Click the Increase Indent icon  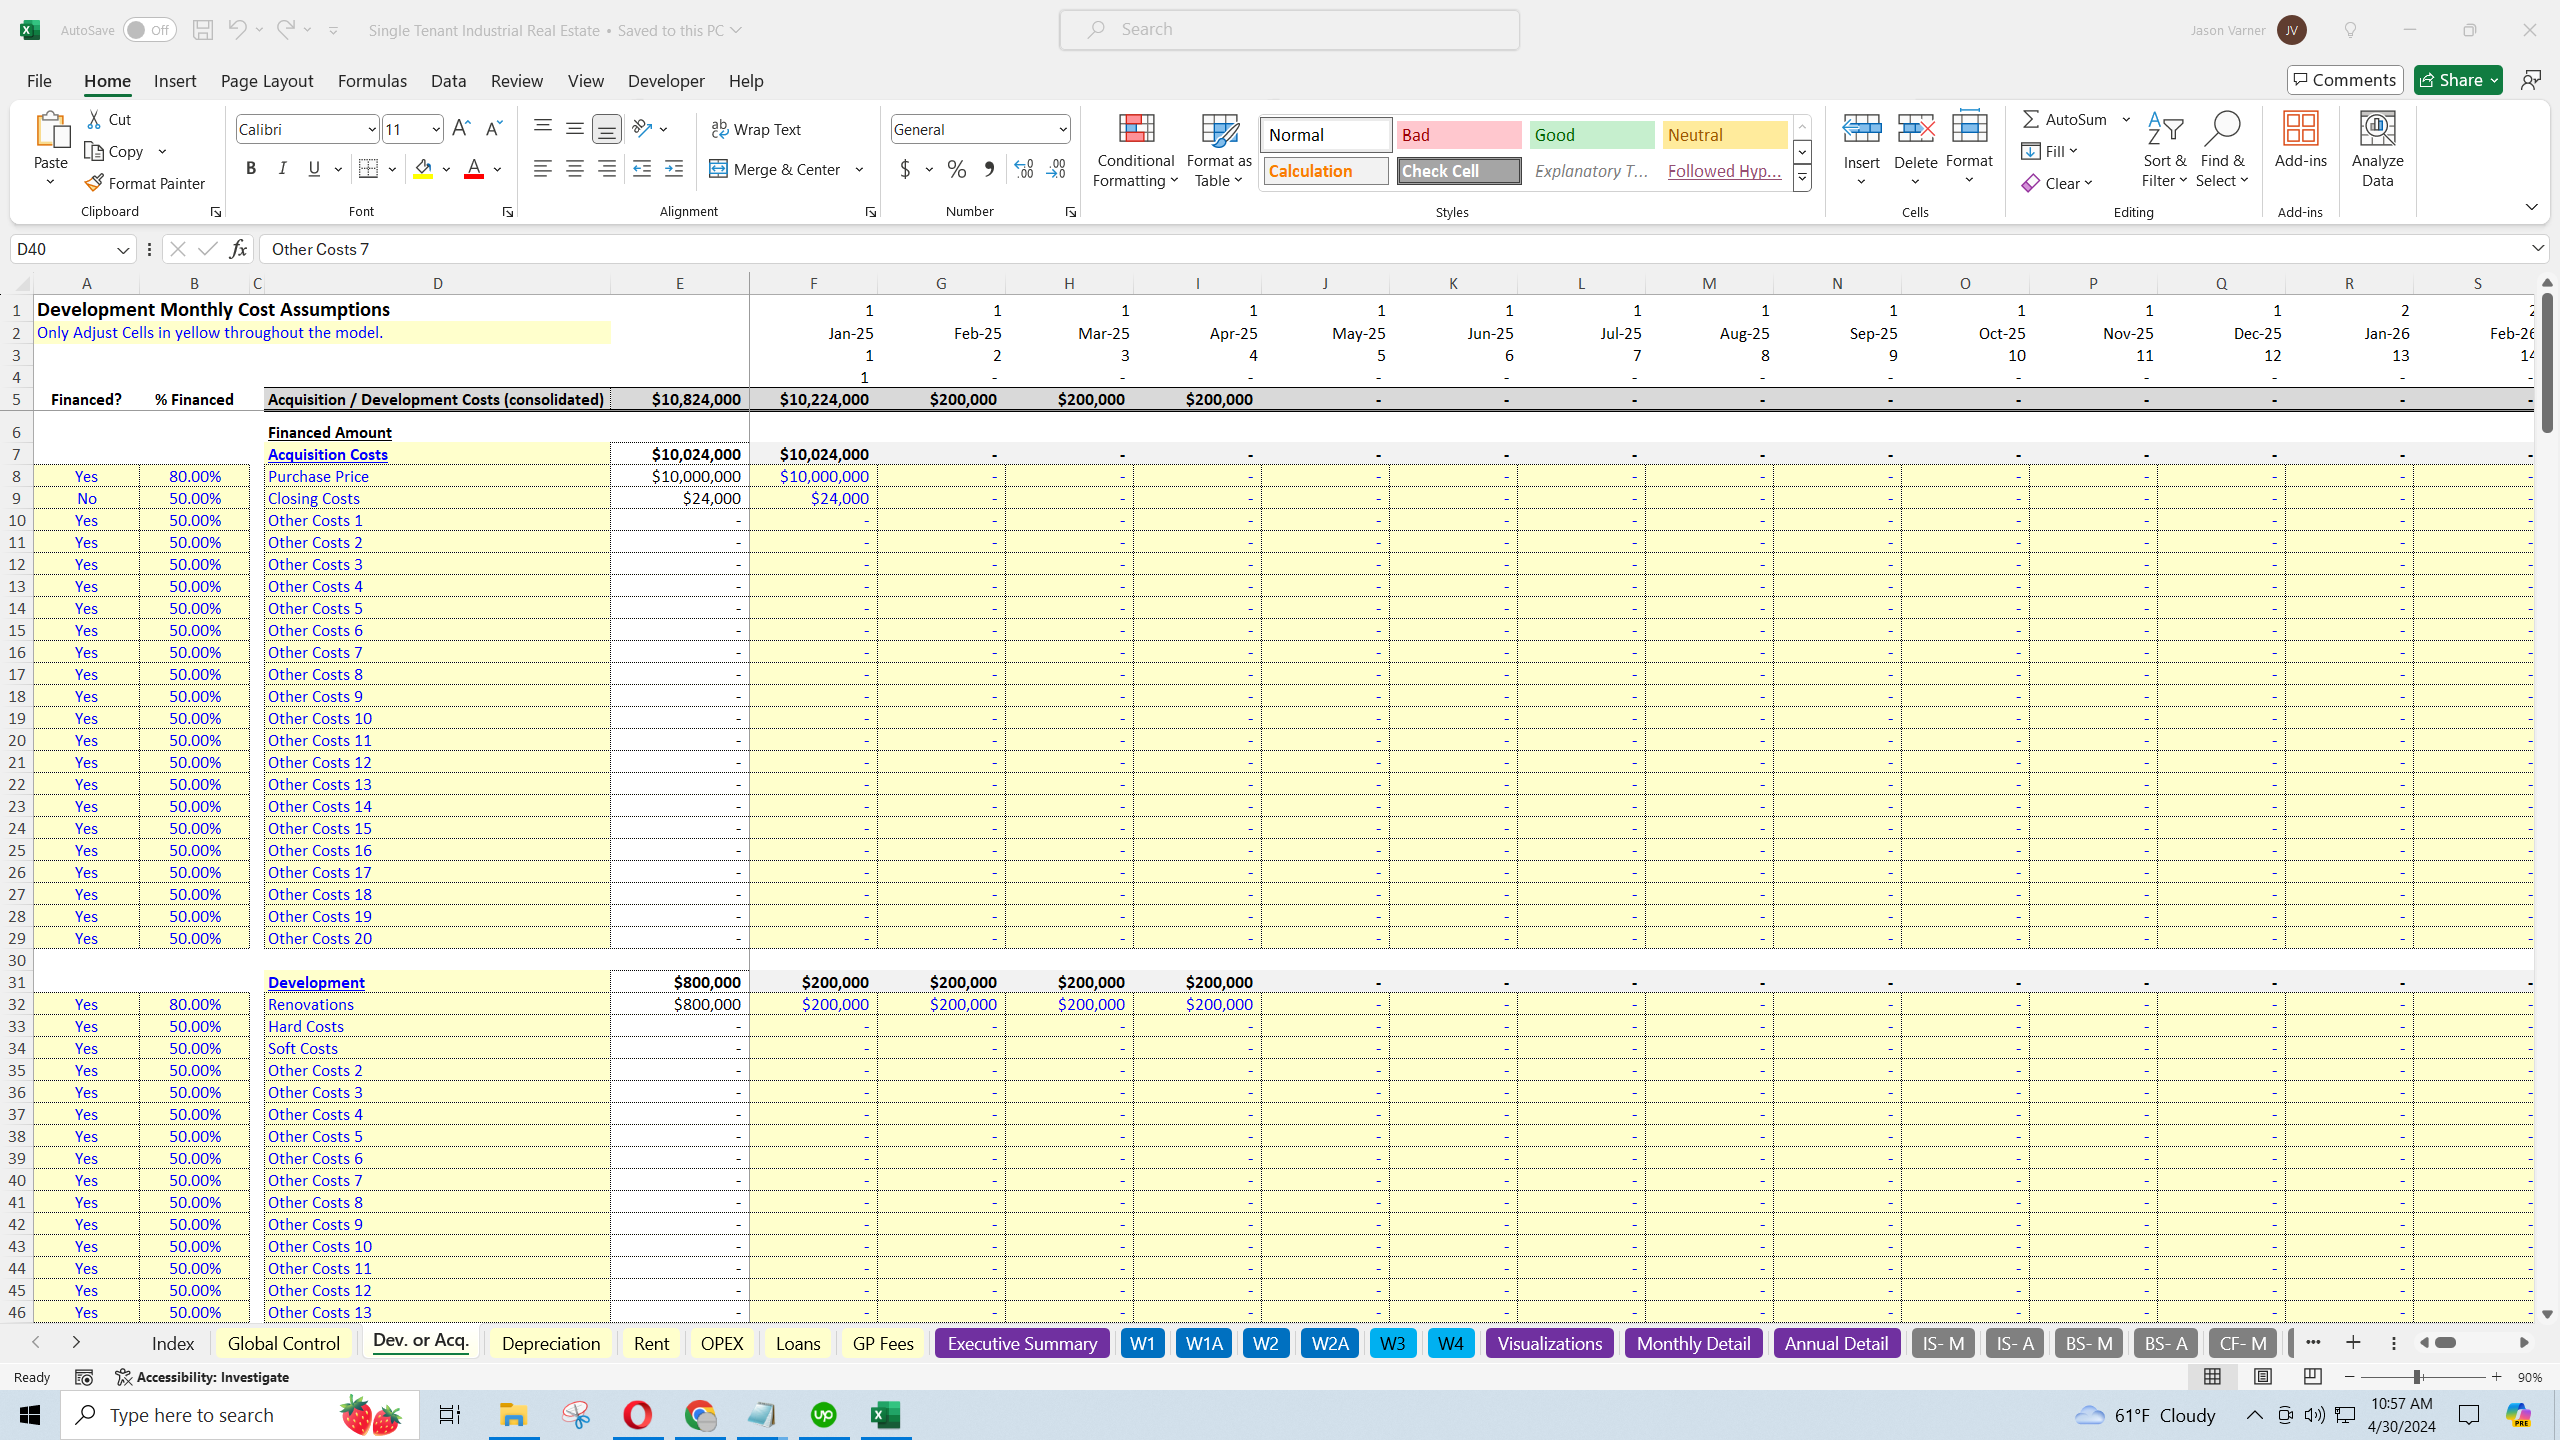(x=675, y=169)
